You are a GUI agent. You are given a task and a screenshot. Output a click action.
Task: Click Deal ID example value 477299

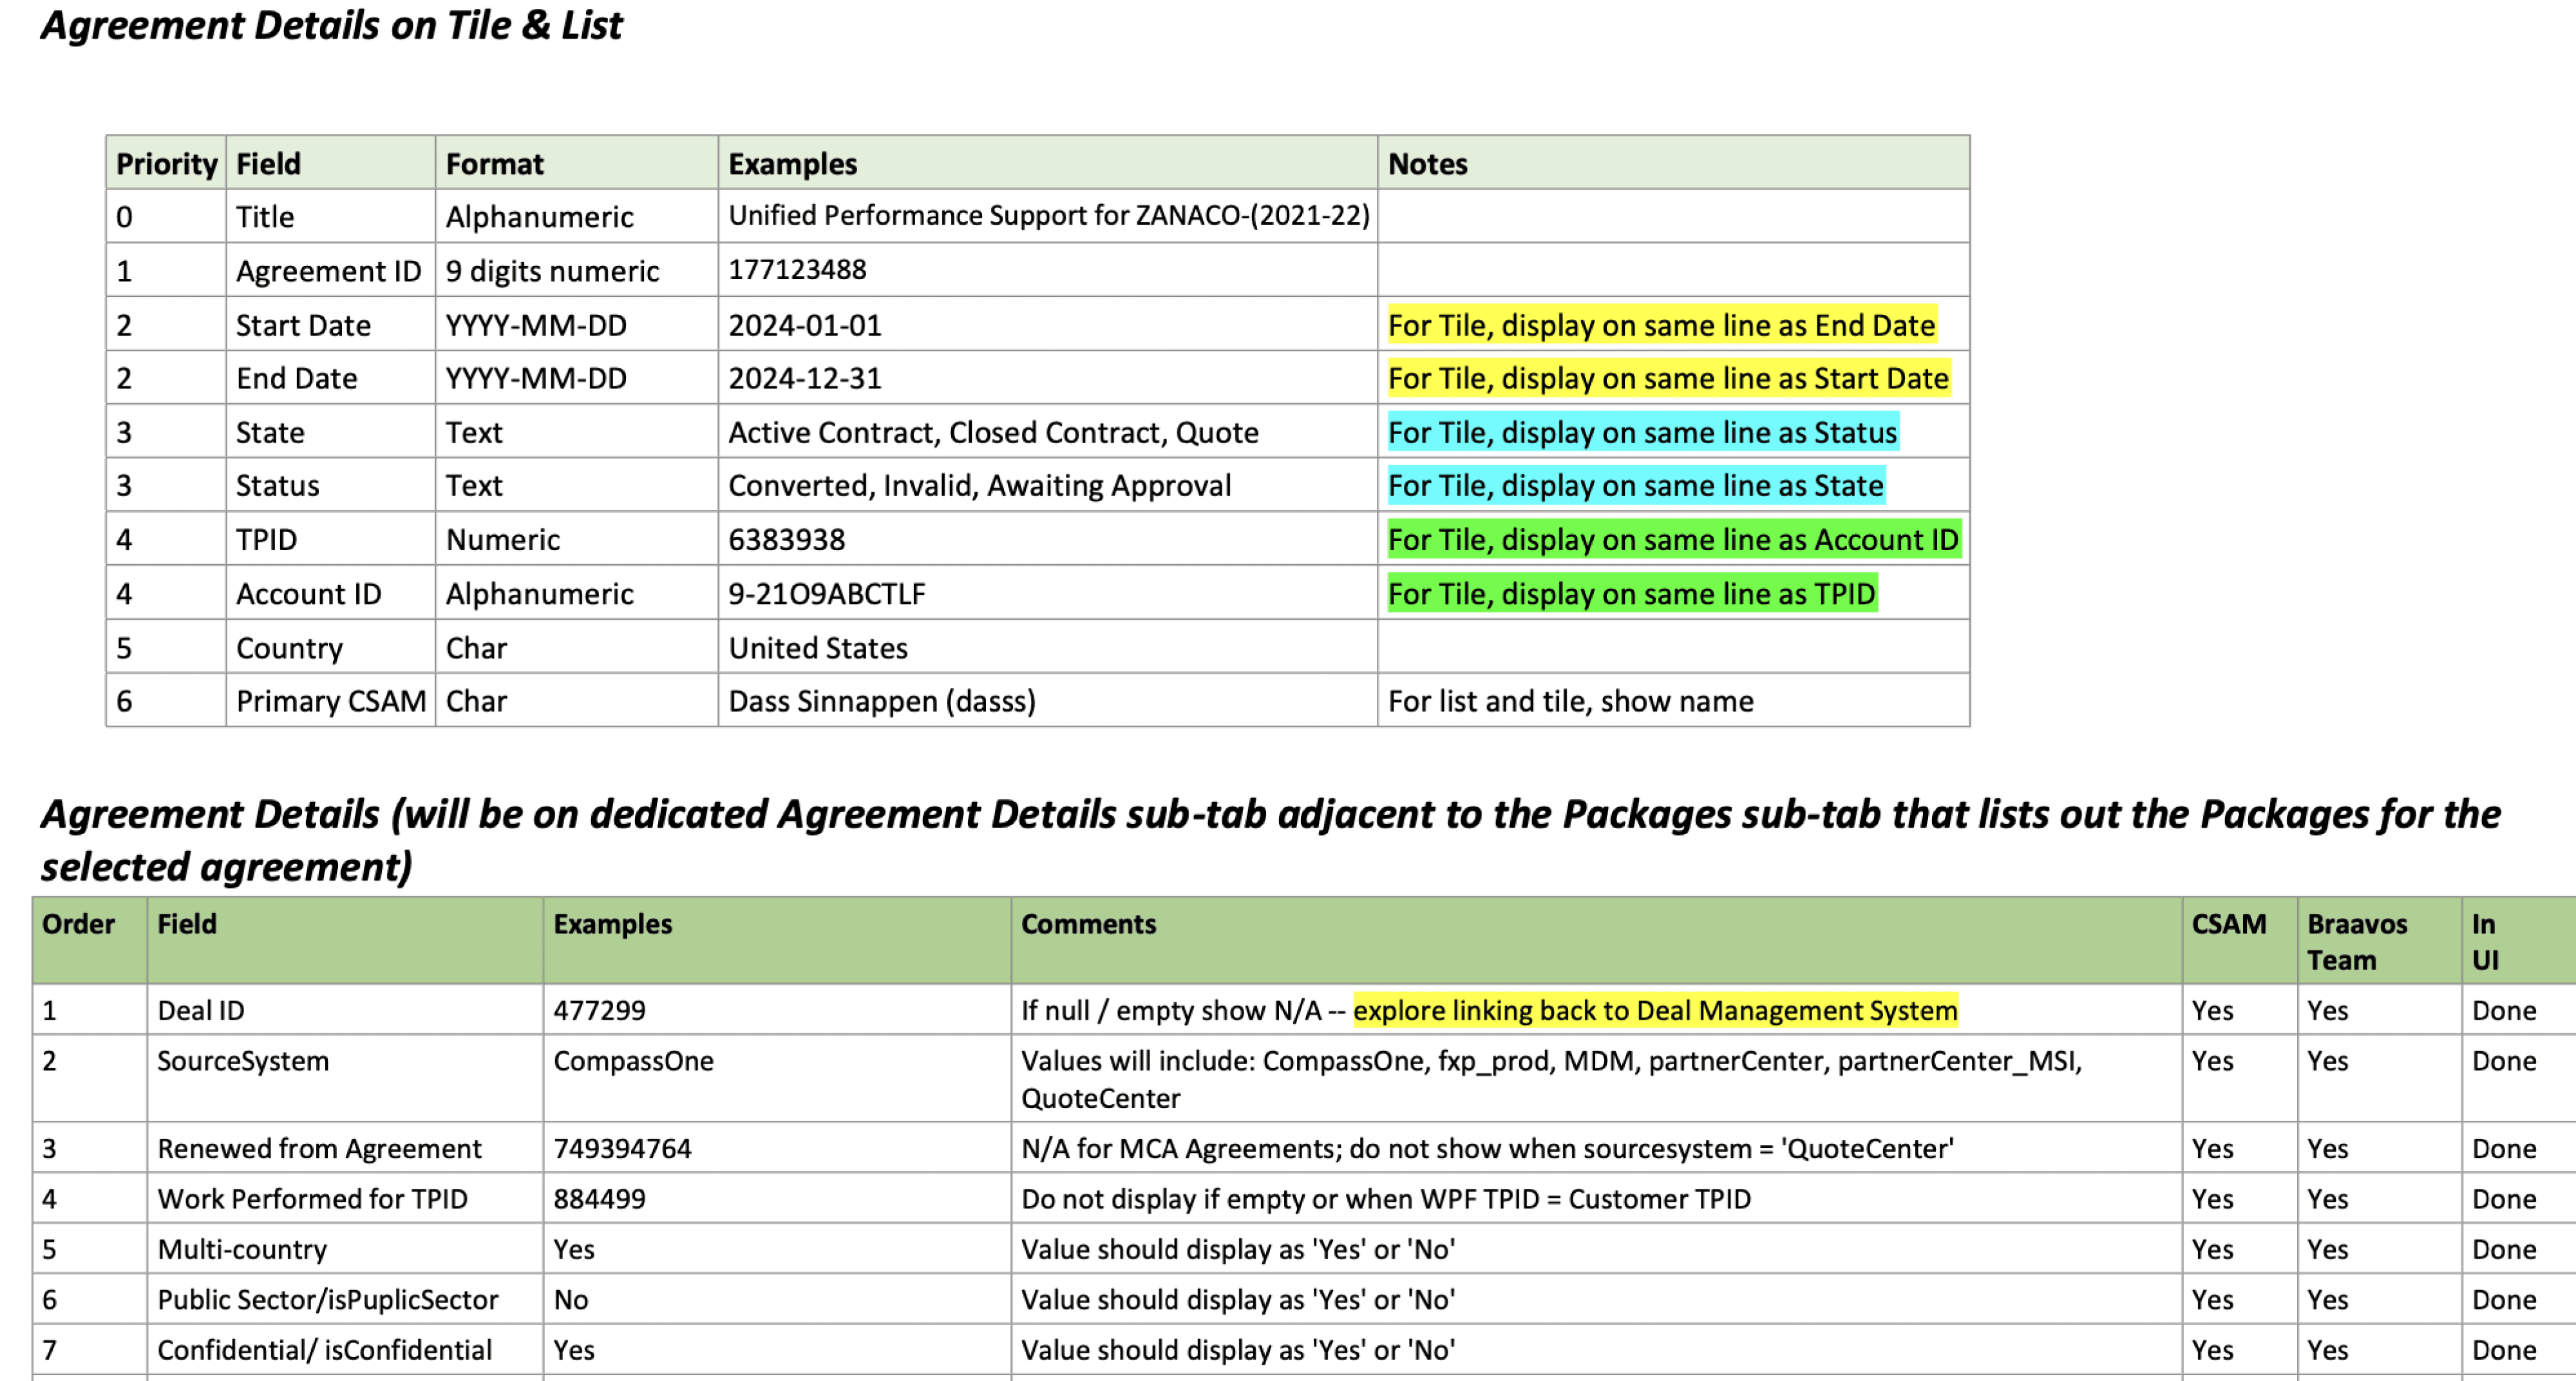[599, 1010]
